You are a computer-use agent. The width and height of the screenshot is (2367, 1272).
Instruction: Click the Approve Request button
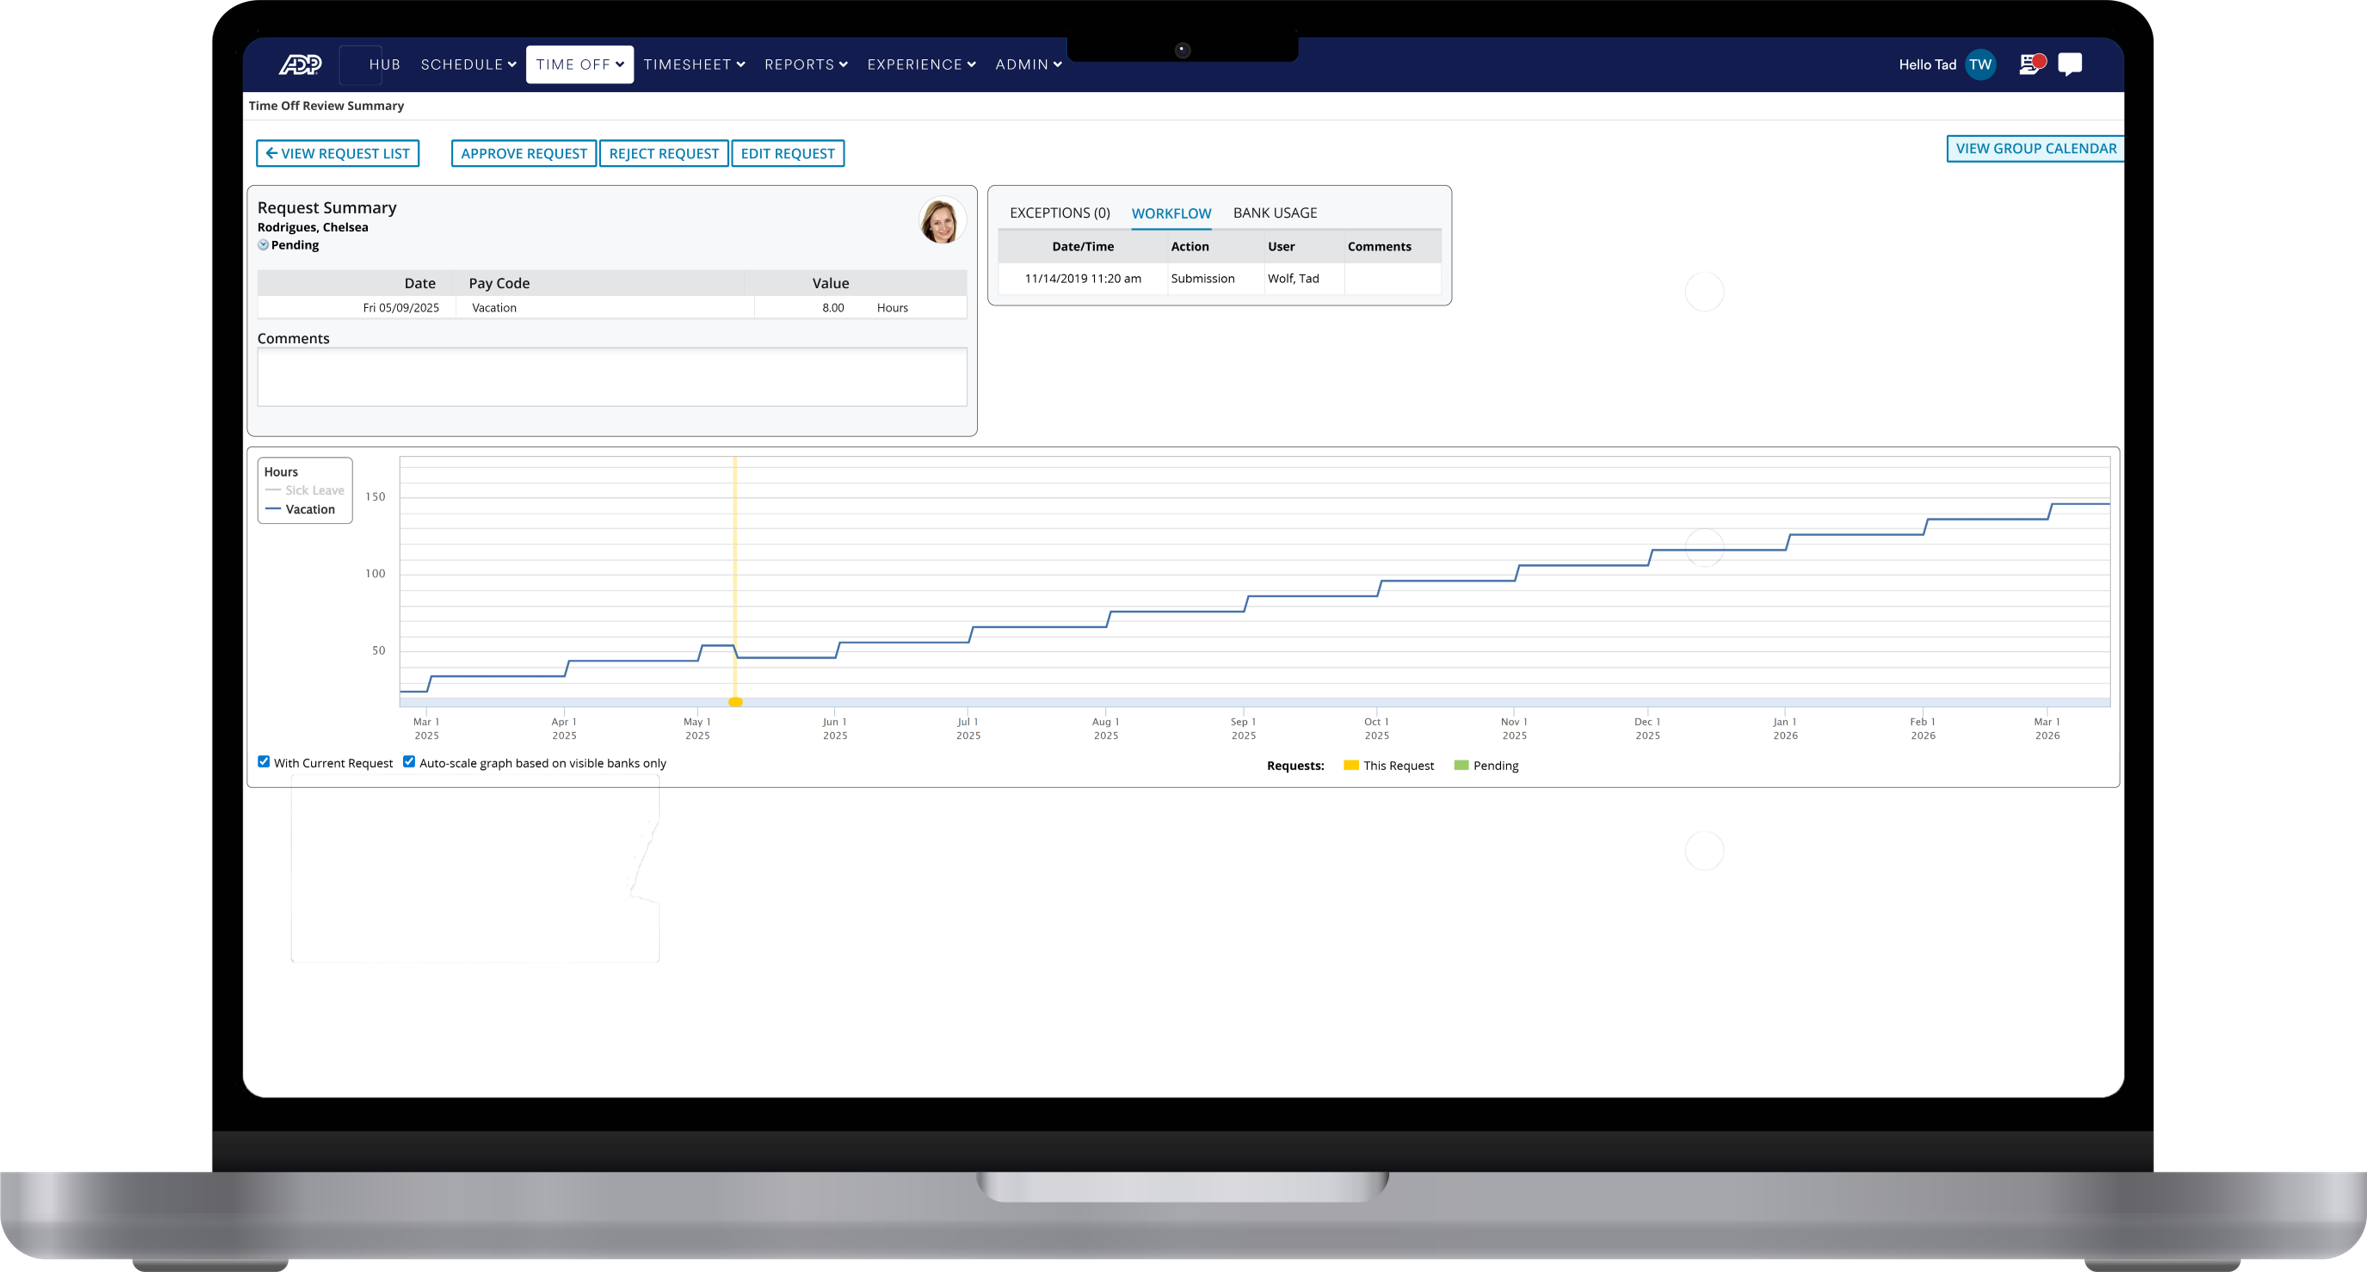tap(523, 153)
